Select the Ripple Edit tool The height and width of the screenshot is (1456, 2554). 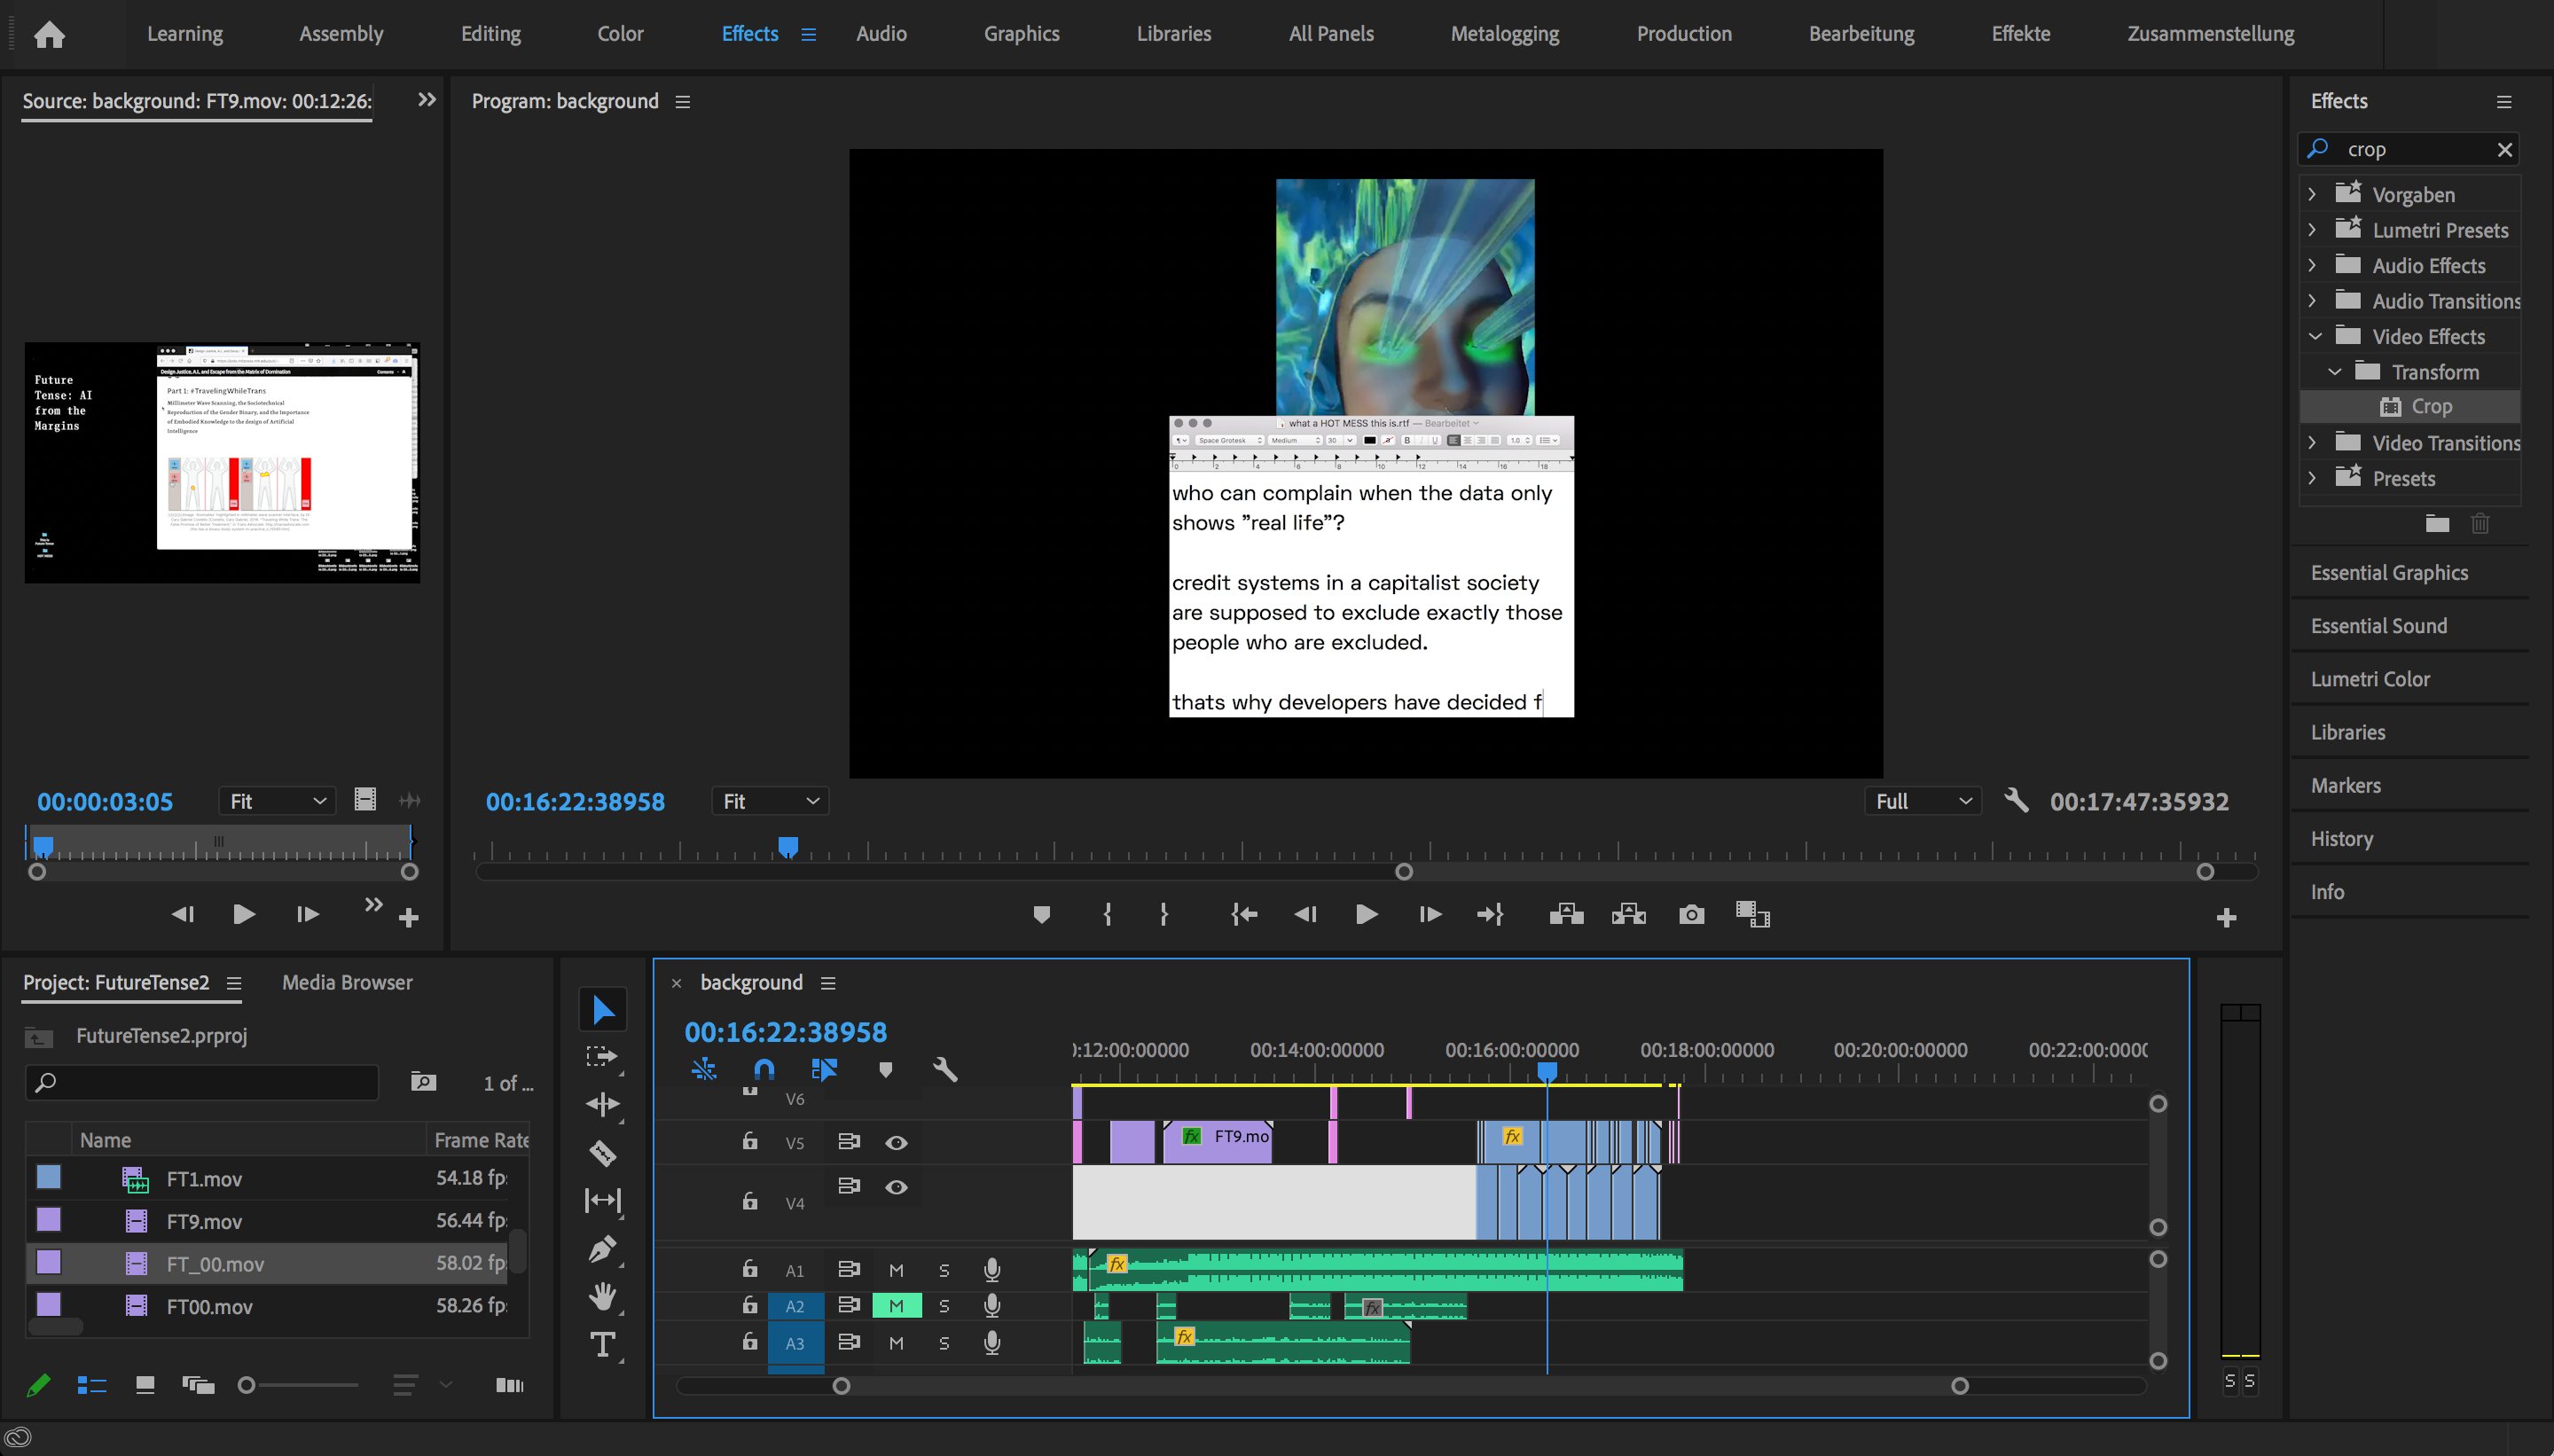tap(603, 1104)
